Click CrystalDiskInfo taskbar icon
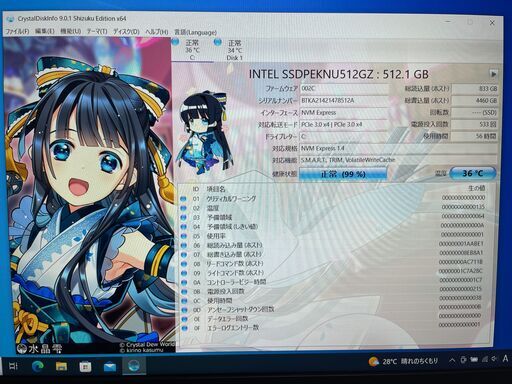Viewport: 512px width, 384px height. (x=134, y=366)
